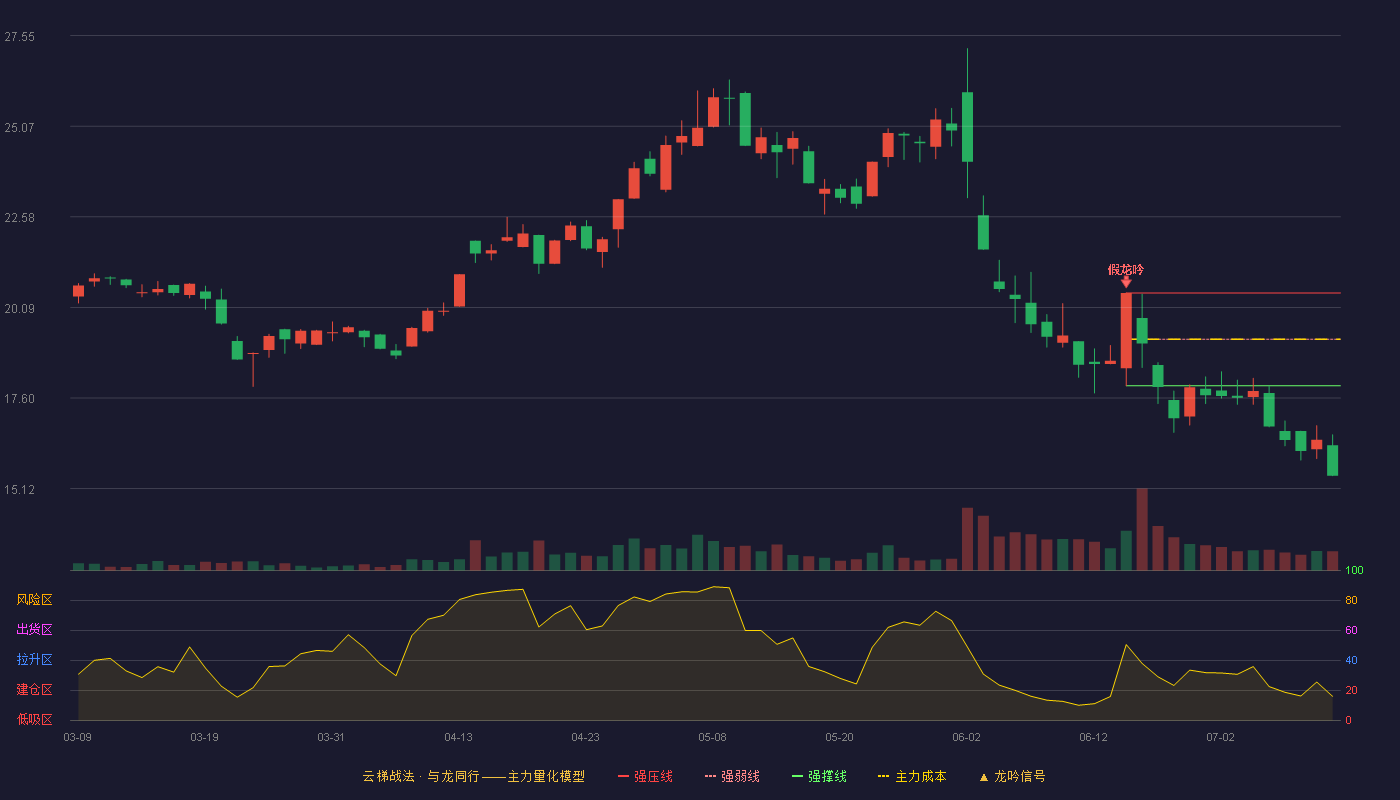This screenshot has height=800, width=1400.
Task: Click the 03-09 date label
Action: 77,737
